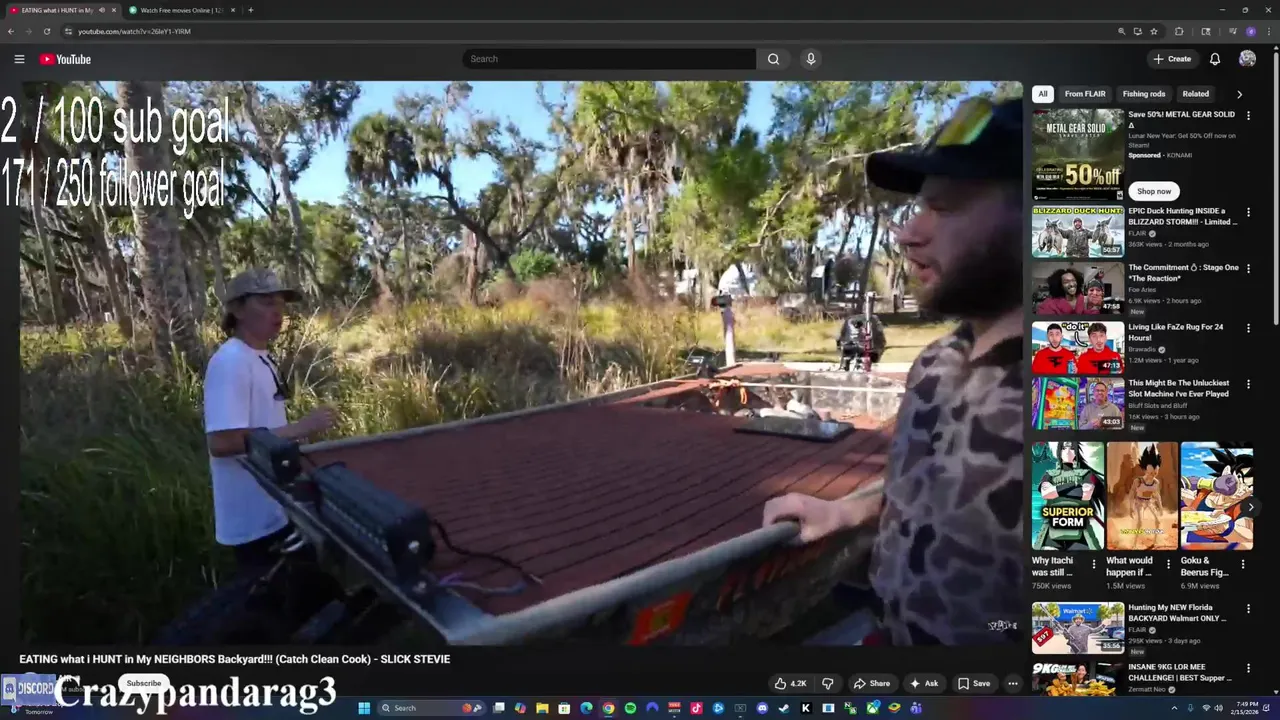
Task: Open Why Itachi was still short thumbnail
Action: coord(1068,496)
